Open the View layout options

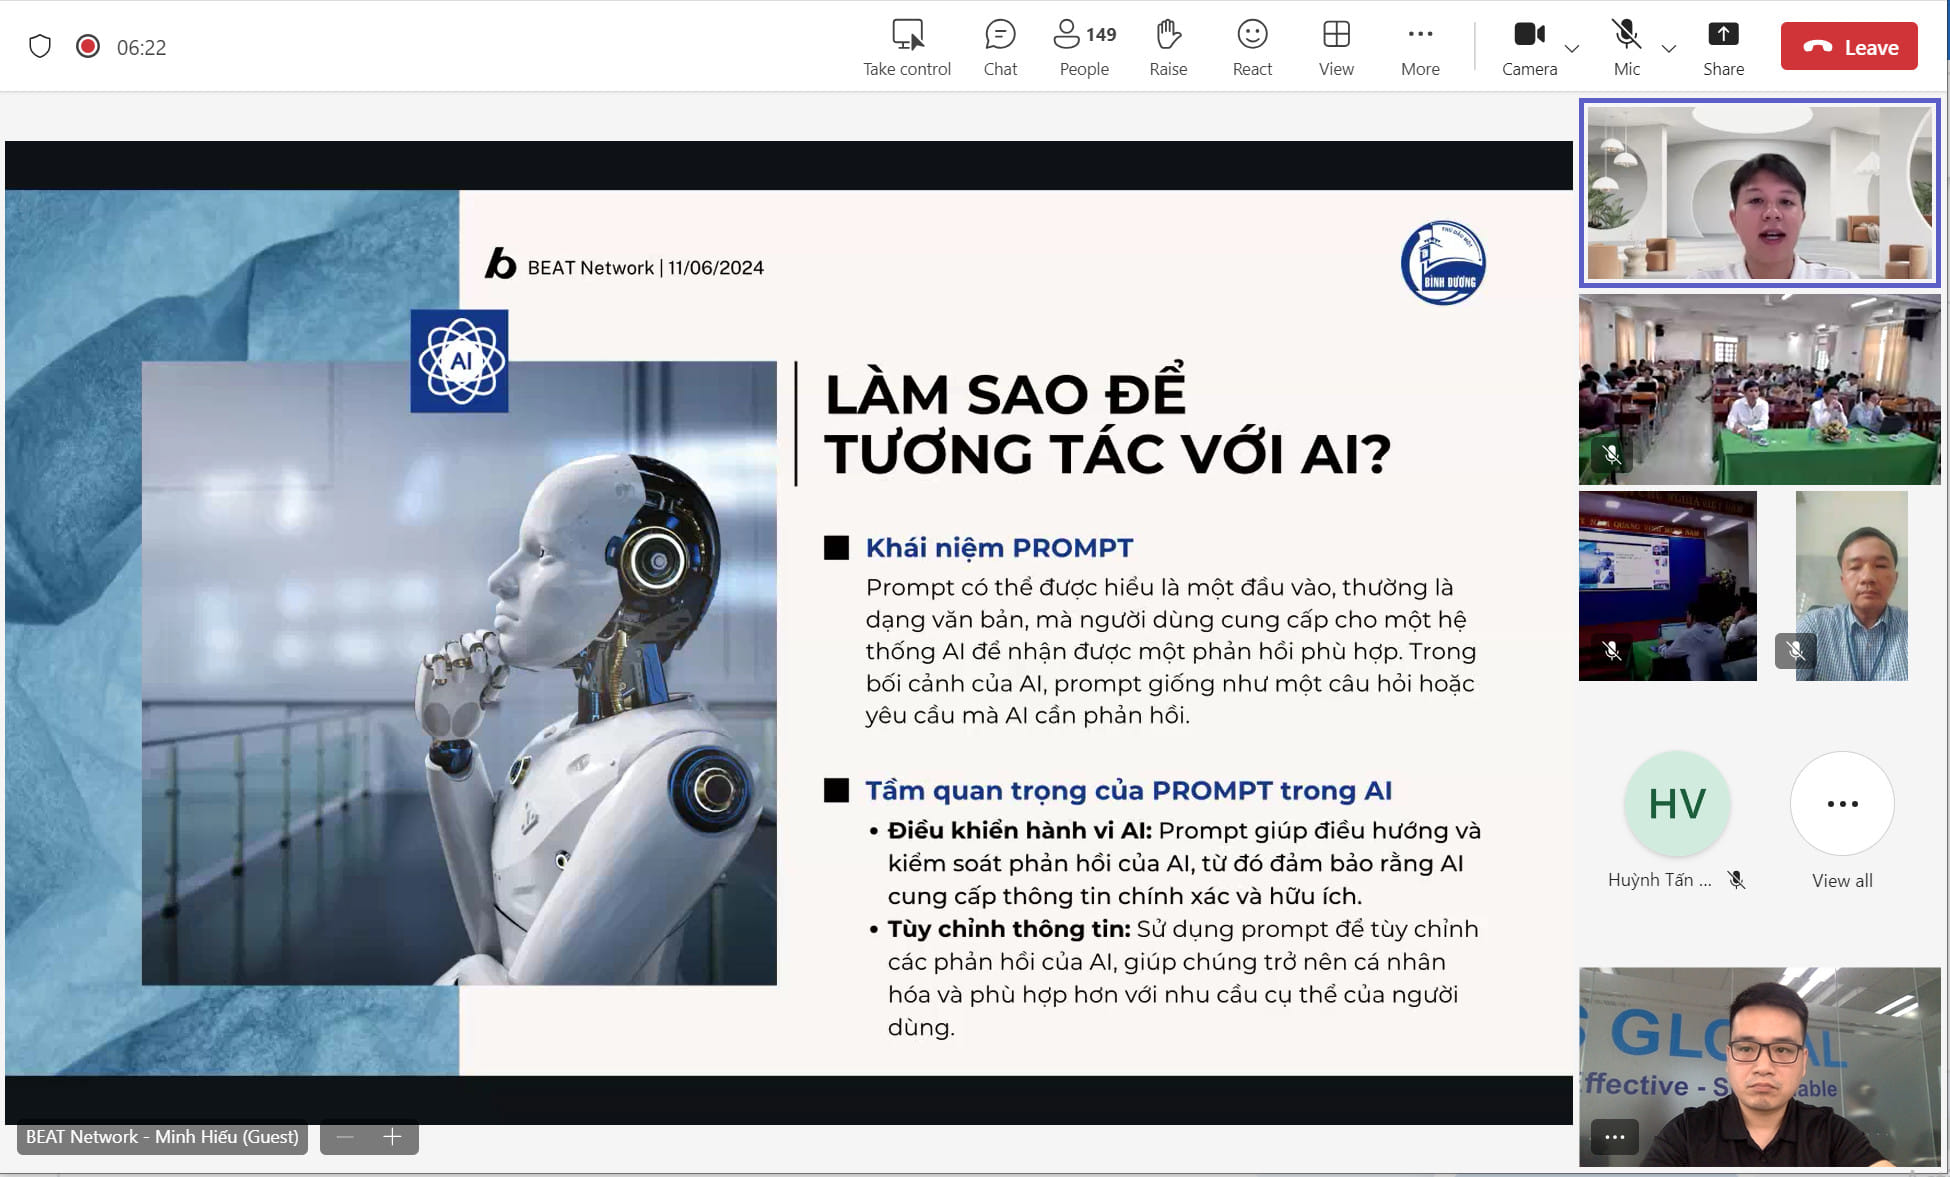point(1336,47)
